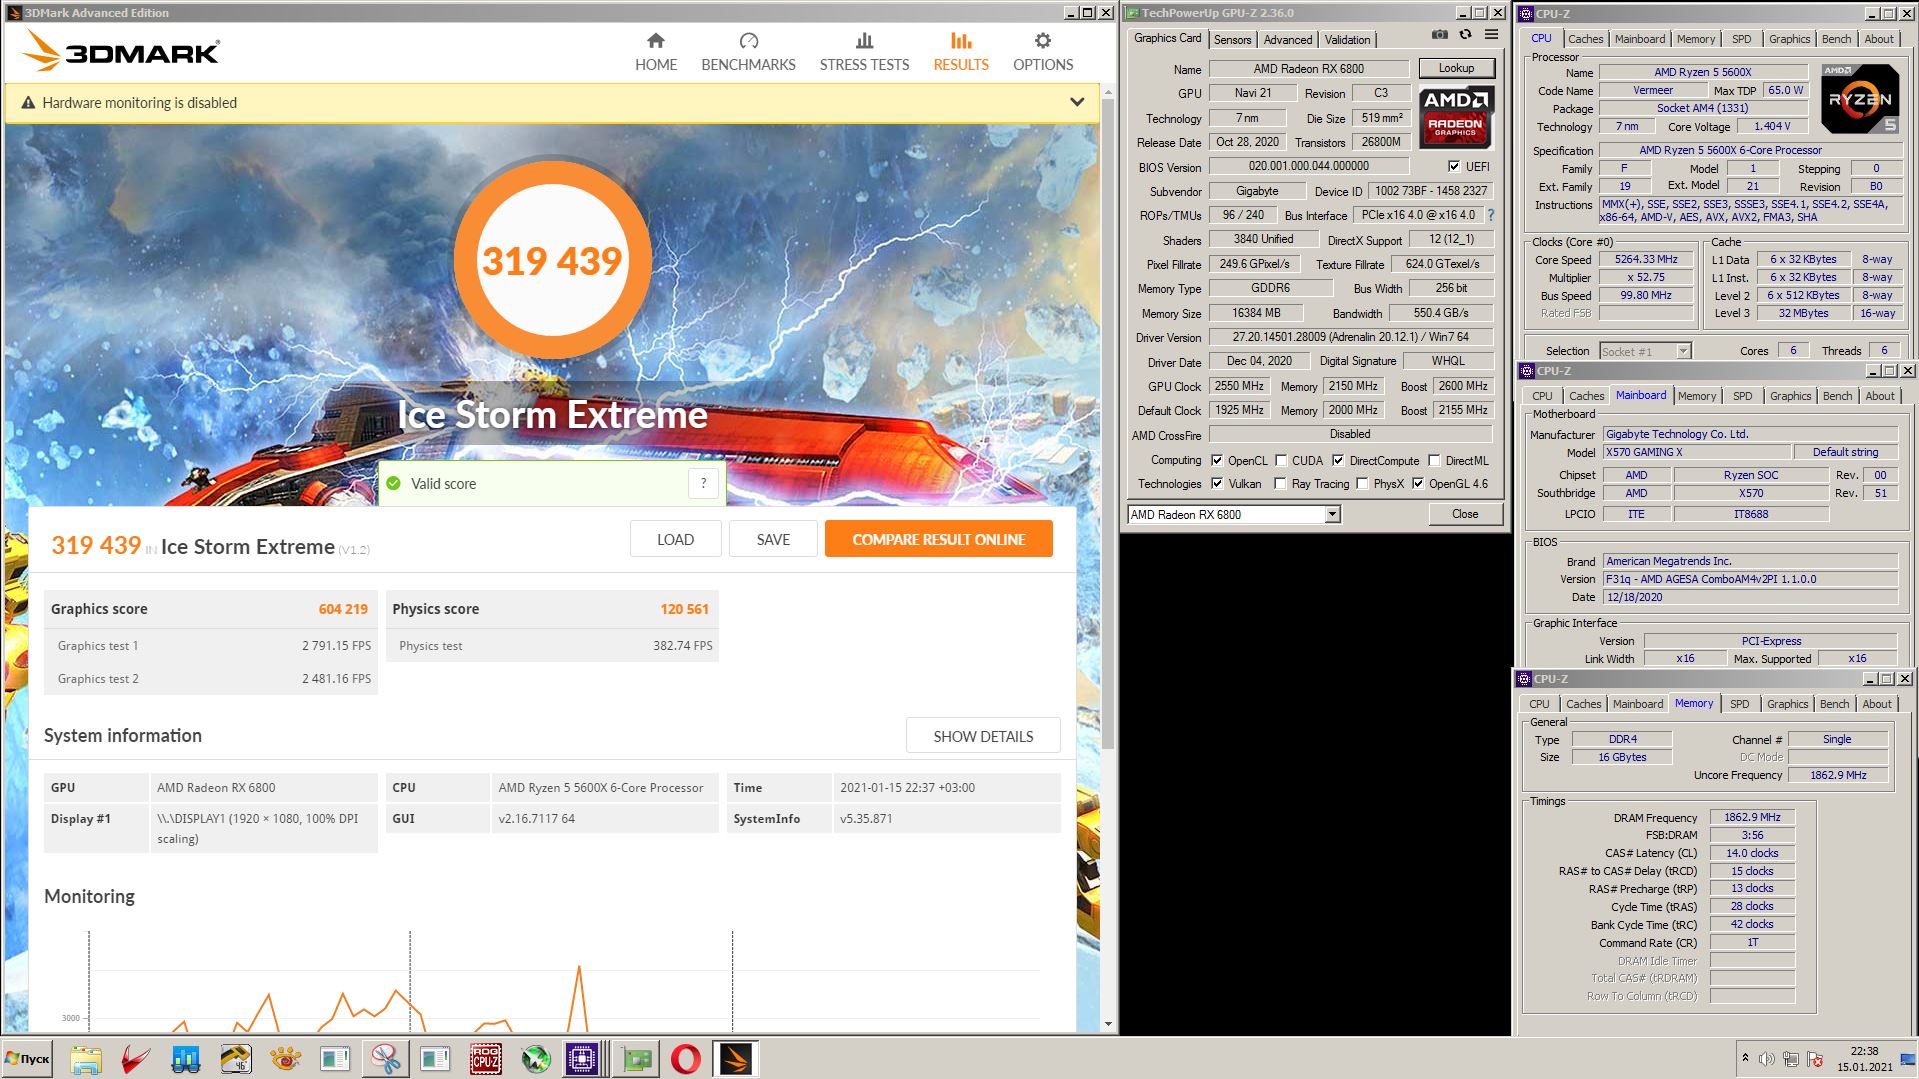Open the ROG CPU-Z taskbar icon

(x=486, y=1059)
